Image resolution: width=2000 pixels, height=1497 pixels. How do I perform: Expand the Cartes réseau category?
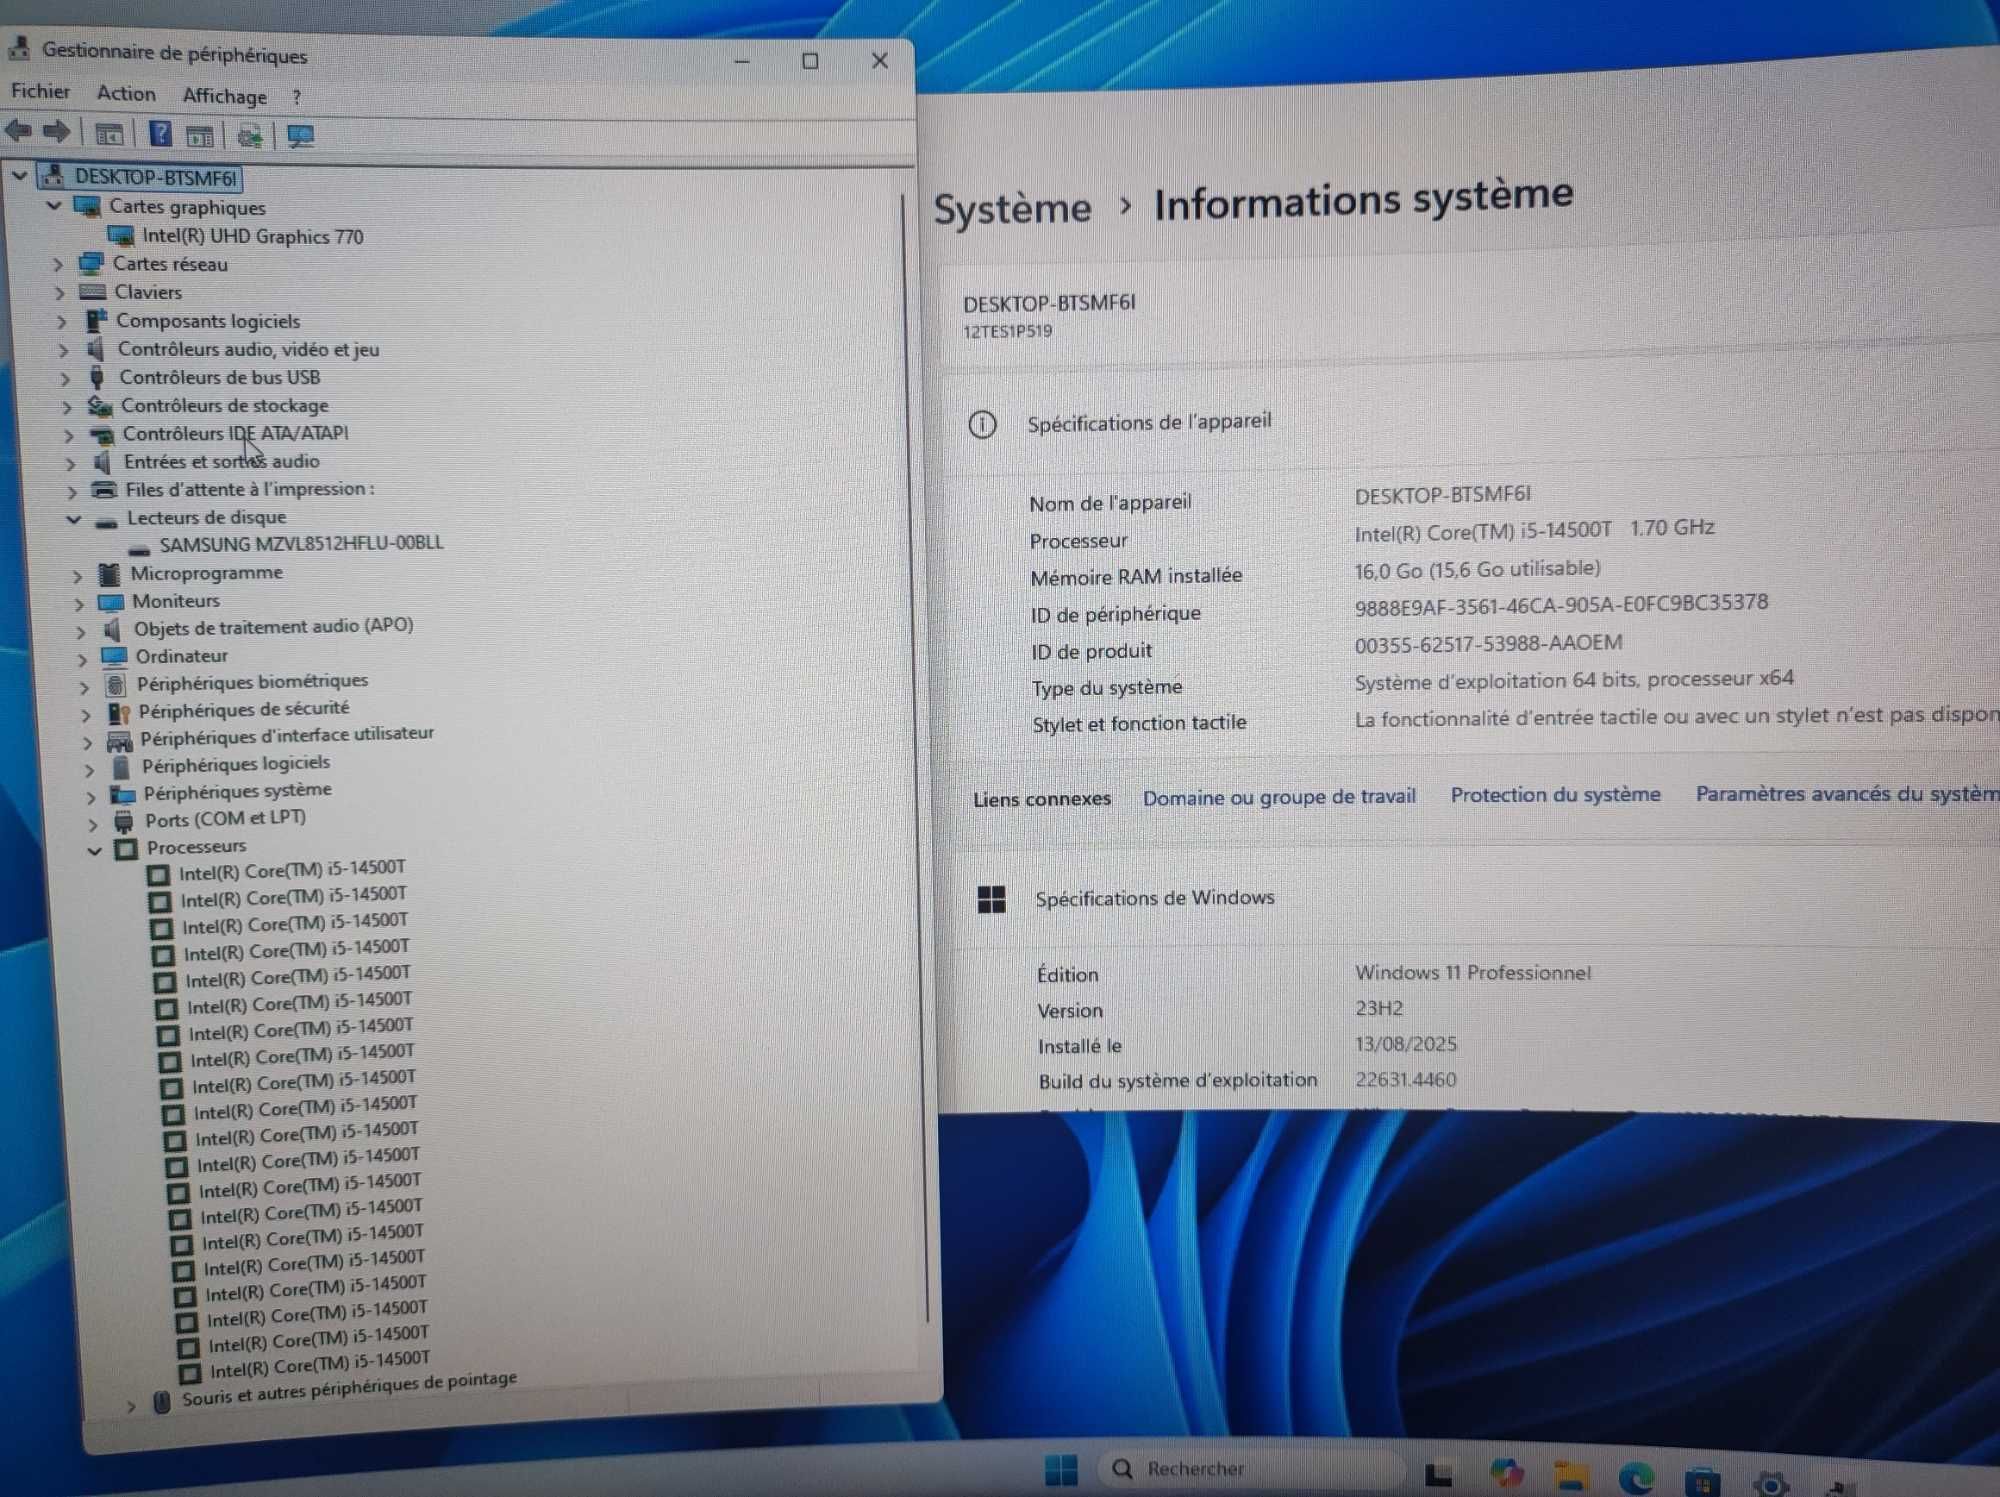58,265
